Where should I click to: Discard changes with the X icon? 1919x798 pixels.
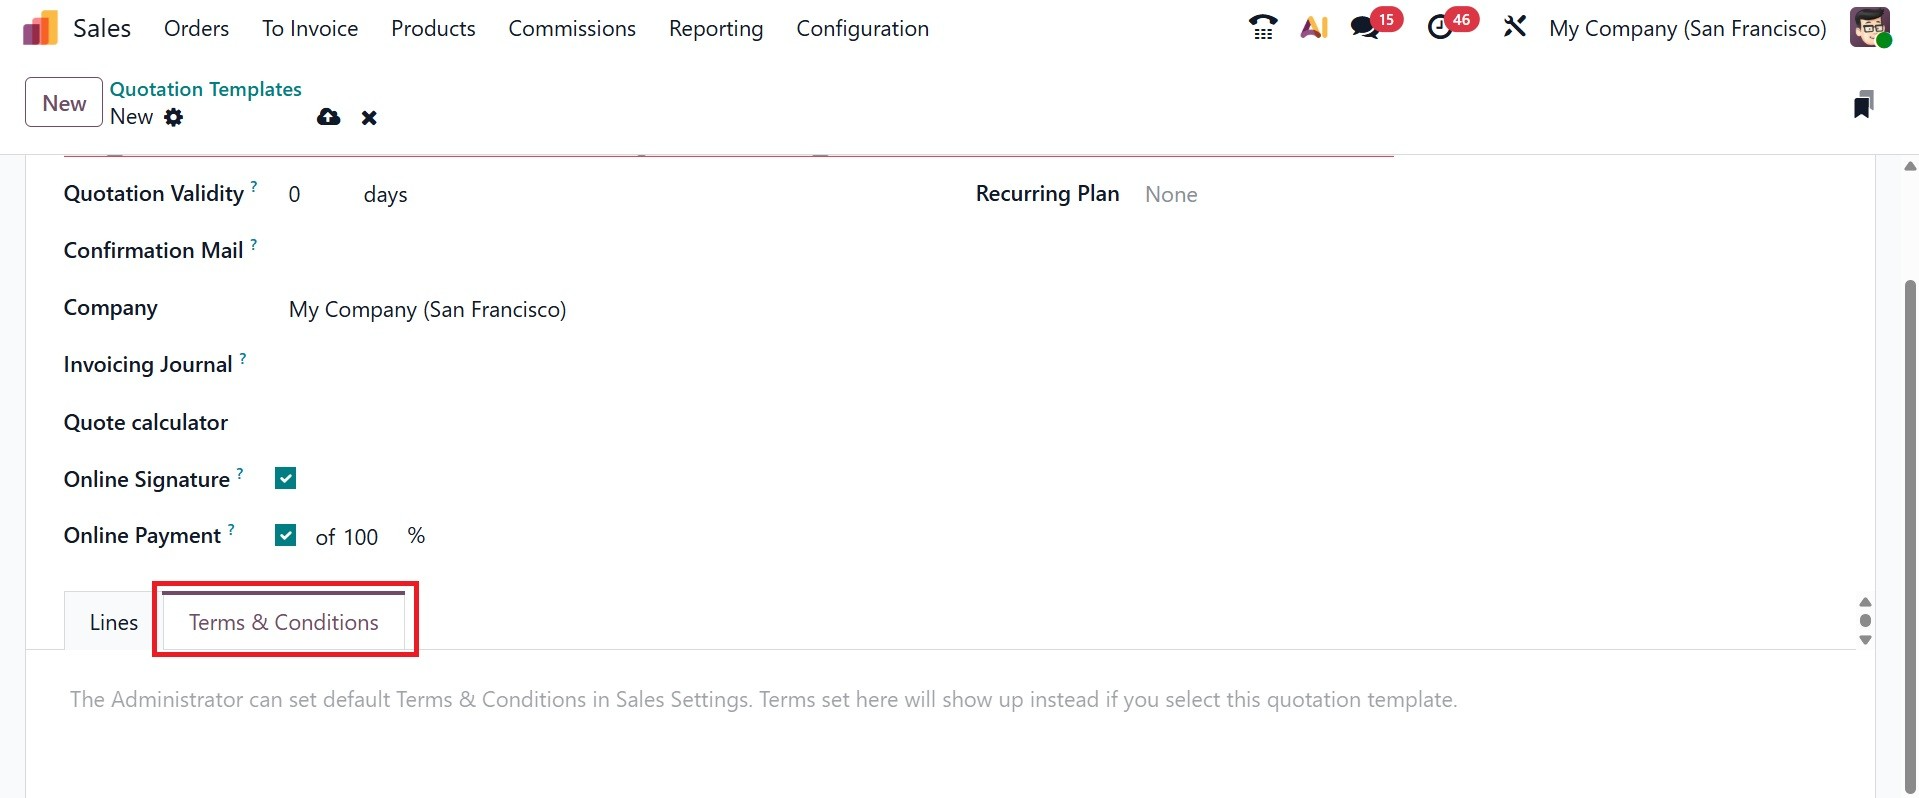click(369, 118)
